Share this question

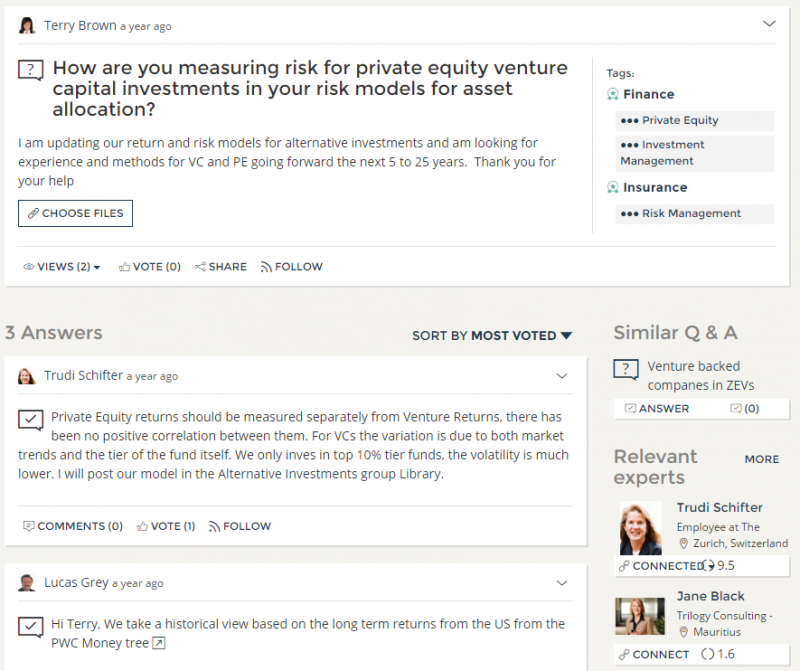point(221,267)
